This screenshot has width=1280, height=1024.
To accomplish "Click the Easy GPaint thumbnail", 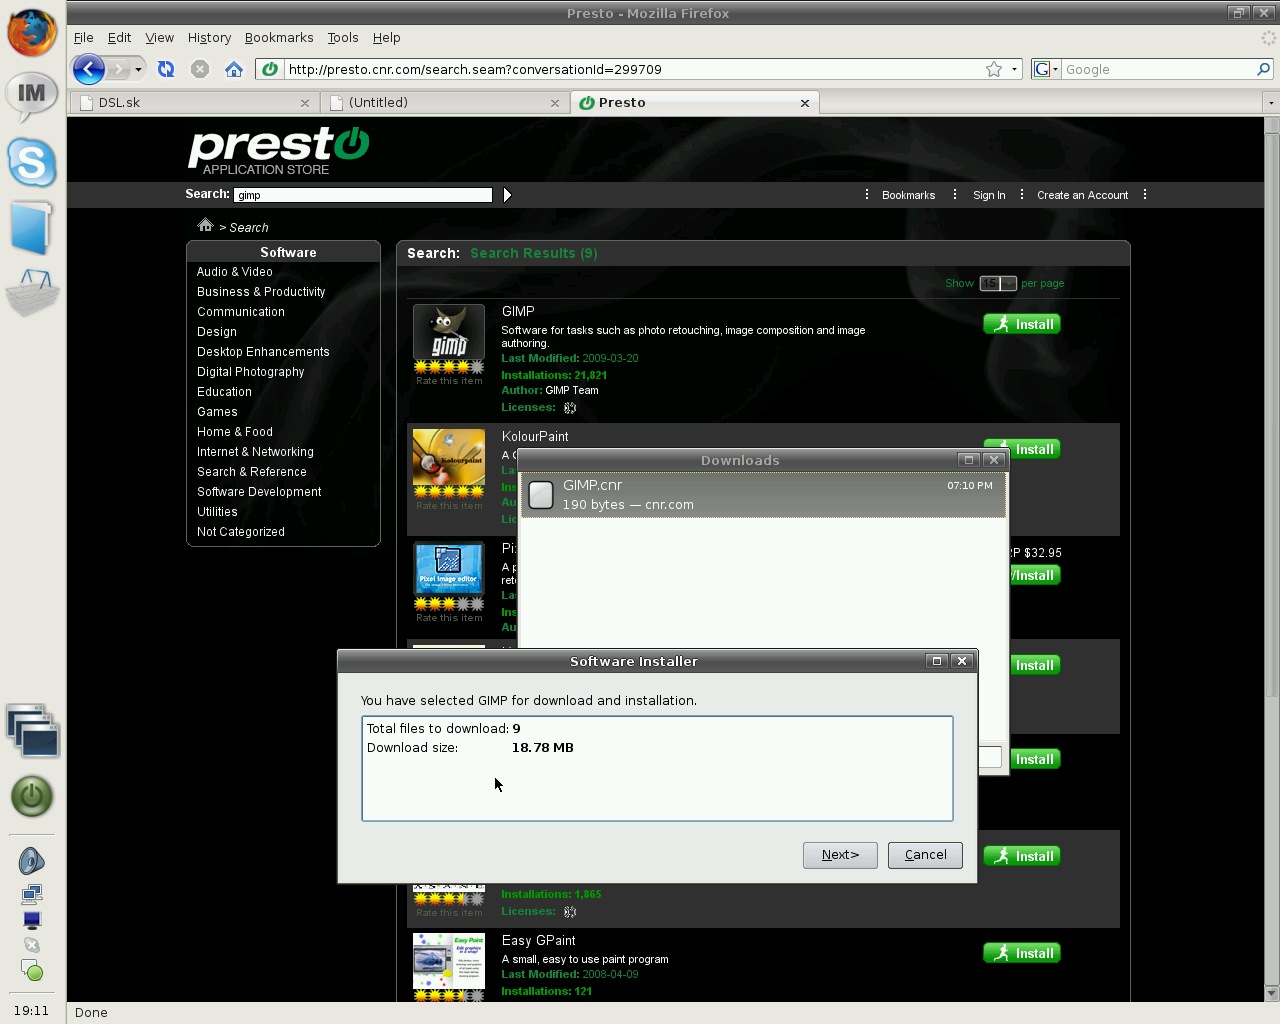I will (449, 961).
